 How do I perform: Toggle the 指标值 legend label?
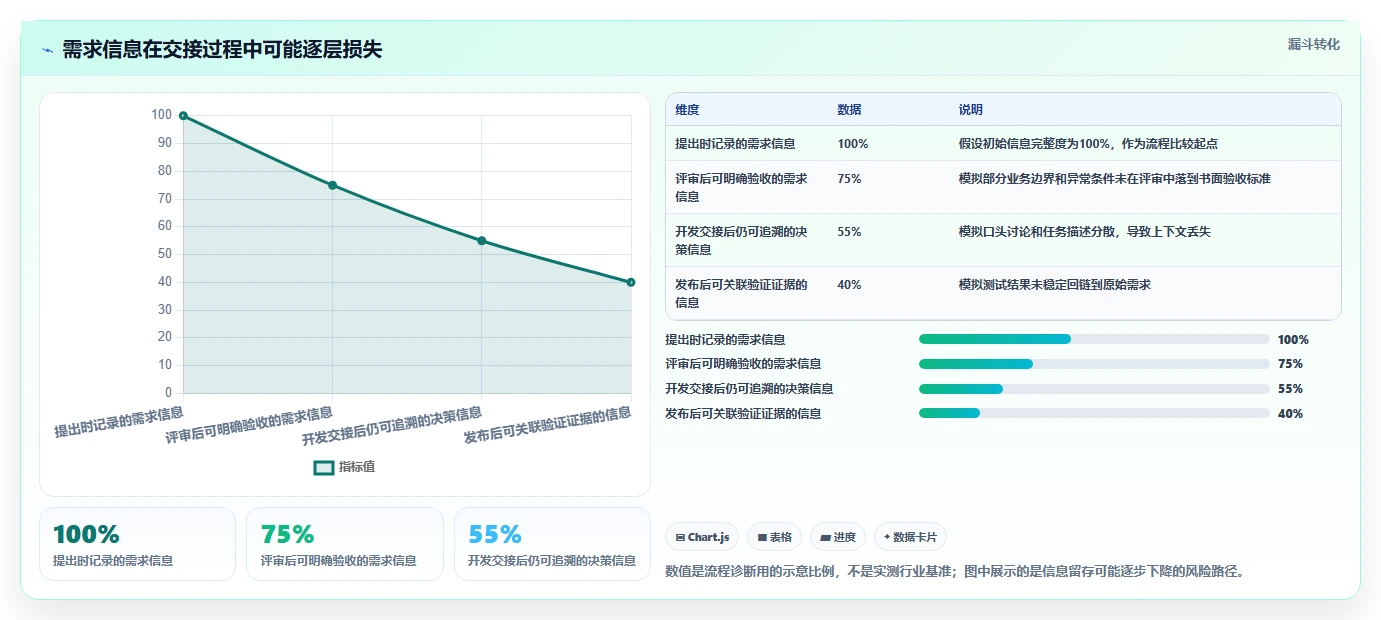point(357,467)
